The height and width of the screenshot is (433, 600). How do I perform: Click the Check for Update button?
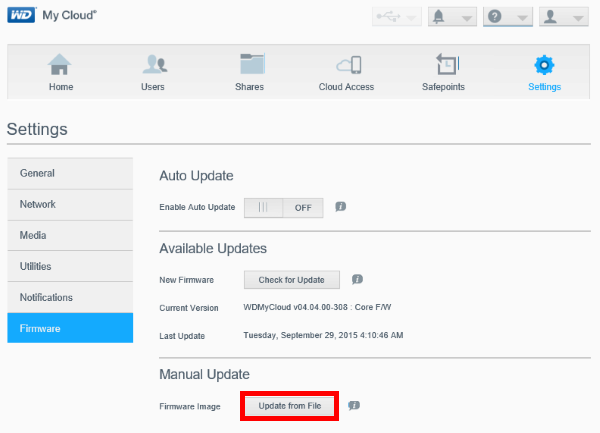(x=291, y=279)
